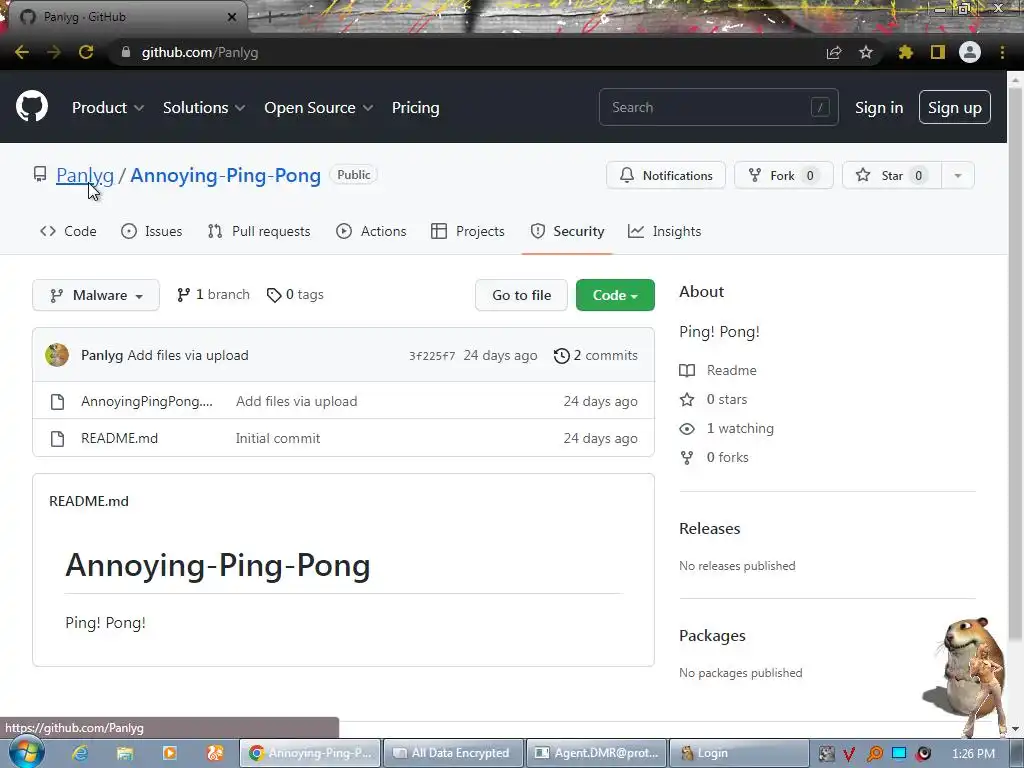Expand the Solutions menu

pos(204,108)
